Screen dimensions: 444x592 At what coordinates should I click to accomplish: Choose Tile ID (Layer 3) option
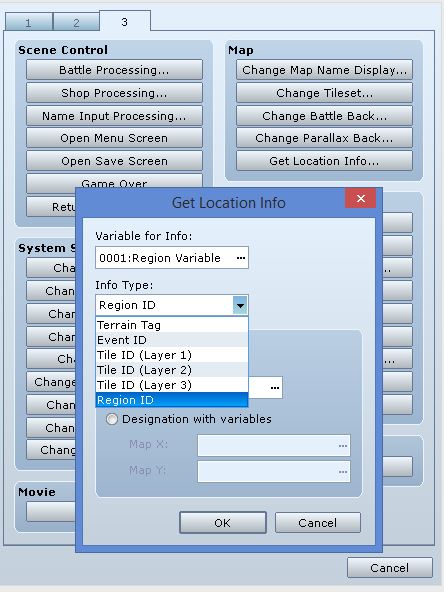click(x=172, y=385)
